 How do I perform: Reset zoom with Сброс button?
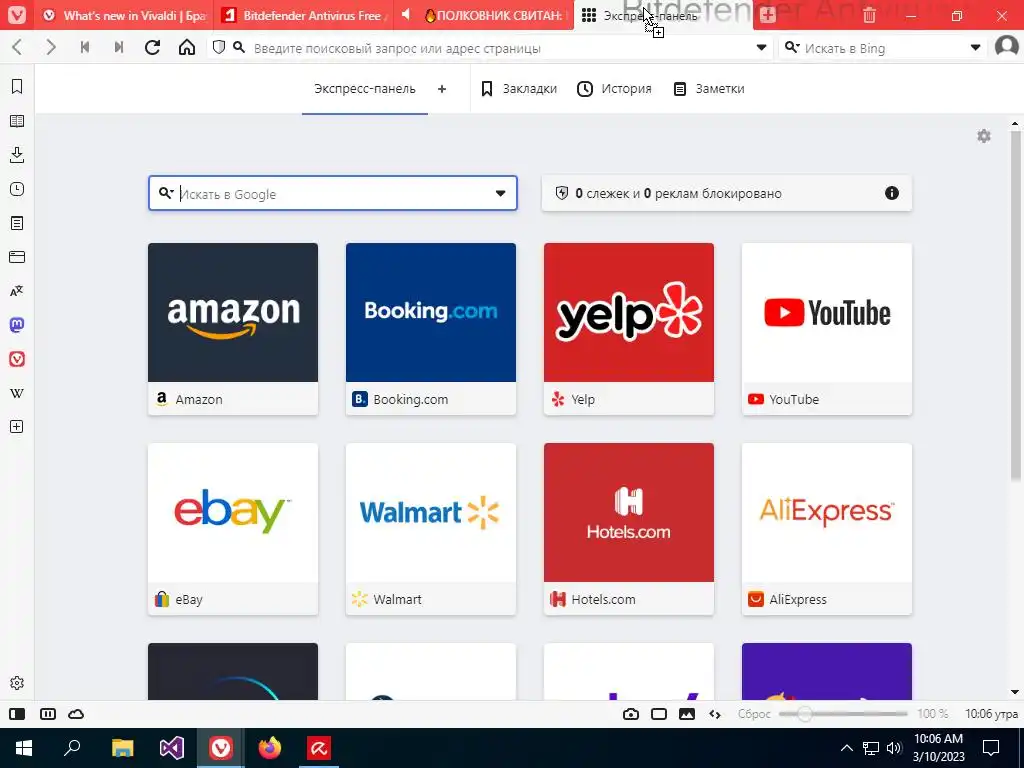pos(754,714)
